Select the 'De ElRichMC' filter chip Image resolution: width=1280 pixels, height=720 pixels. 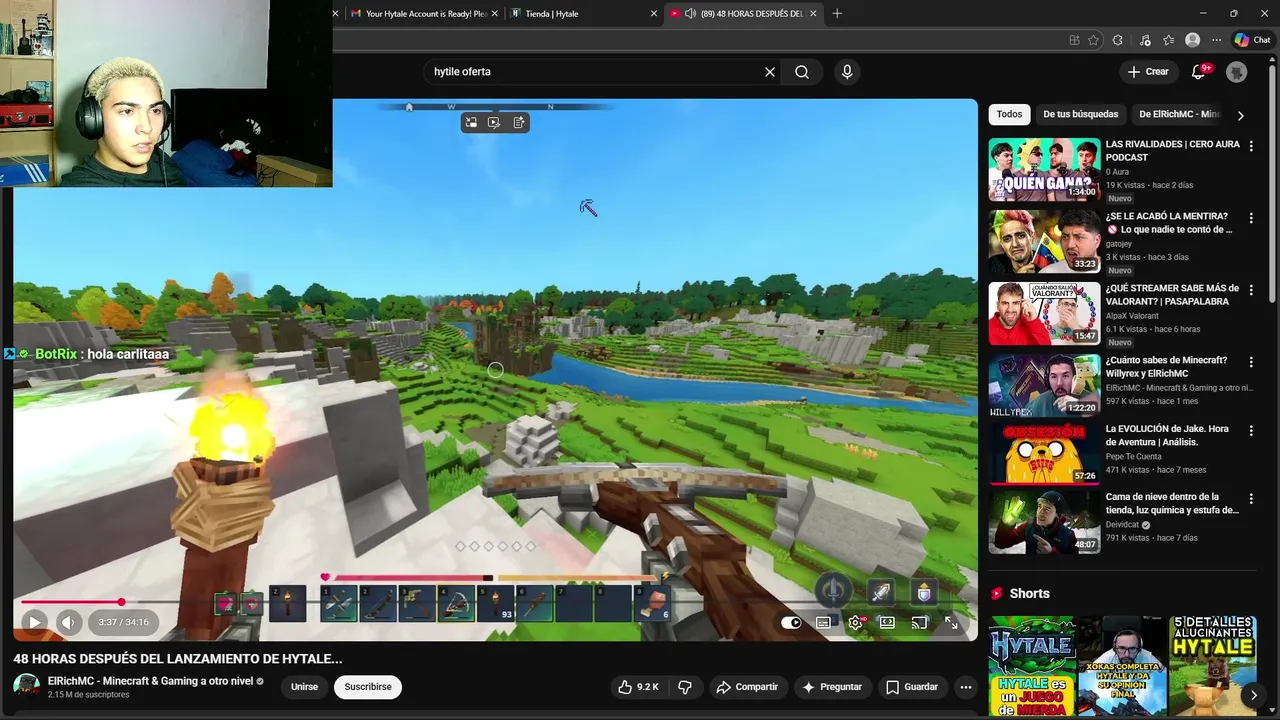click(x=1179, y=114)
